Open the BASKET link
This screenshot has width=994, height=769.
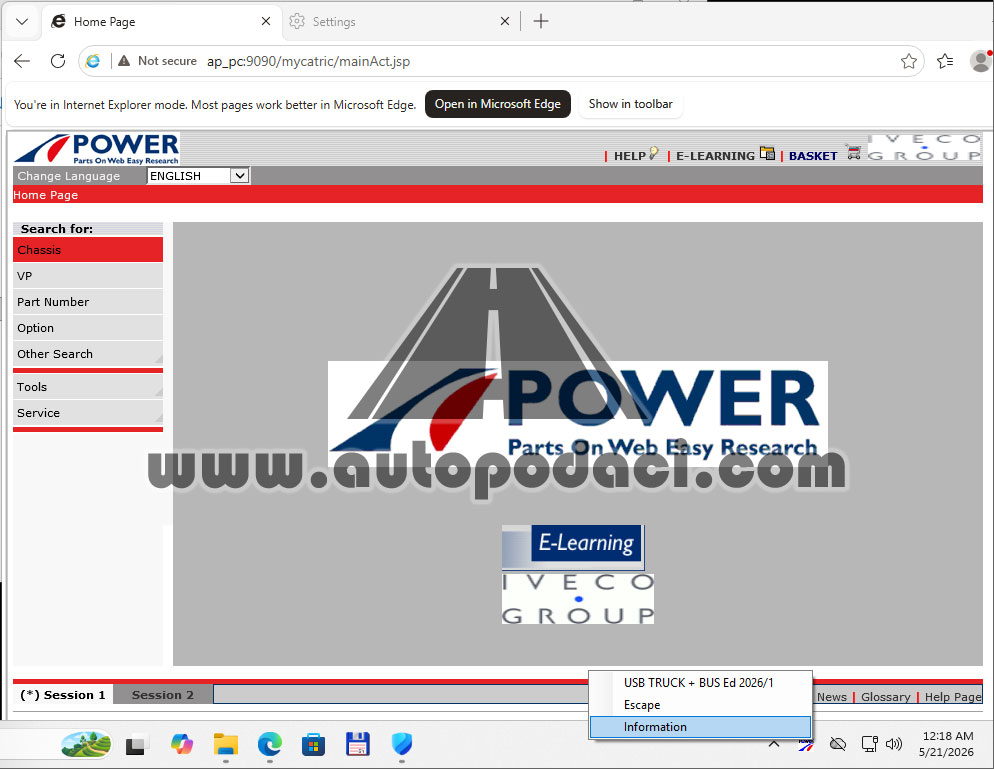813,156
